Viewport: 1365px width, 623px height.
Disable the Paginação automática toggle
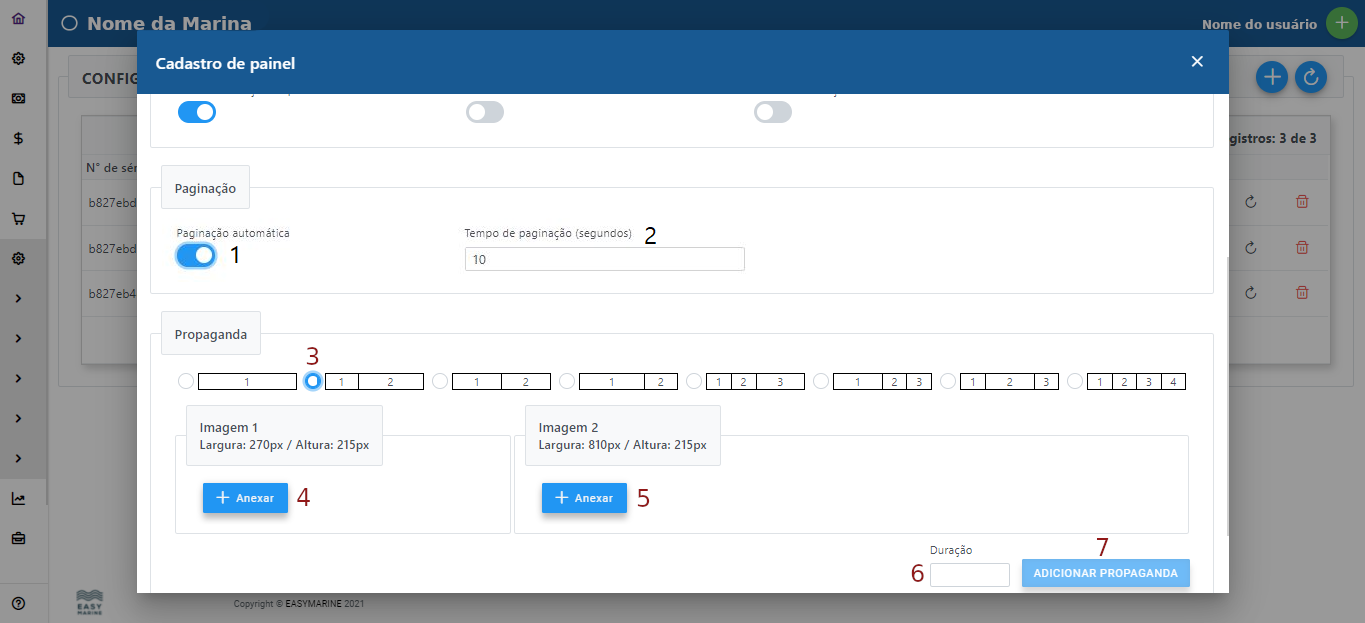[196, 256]
